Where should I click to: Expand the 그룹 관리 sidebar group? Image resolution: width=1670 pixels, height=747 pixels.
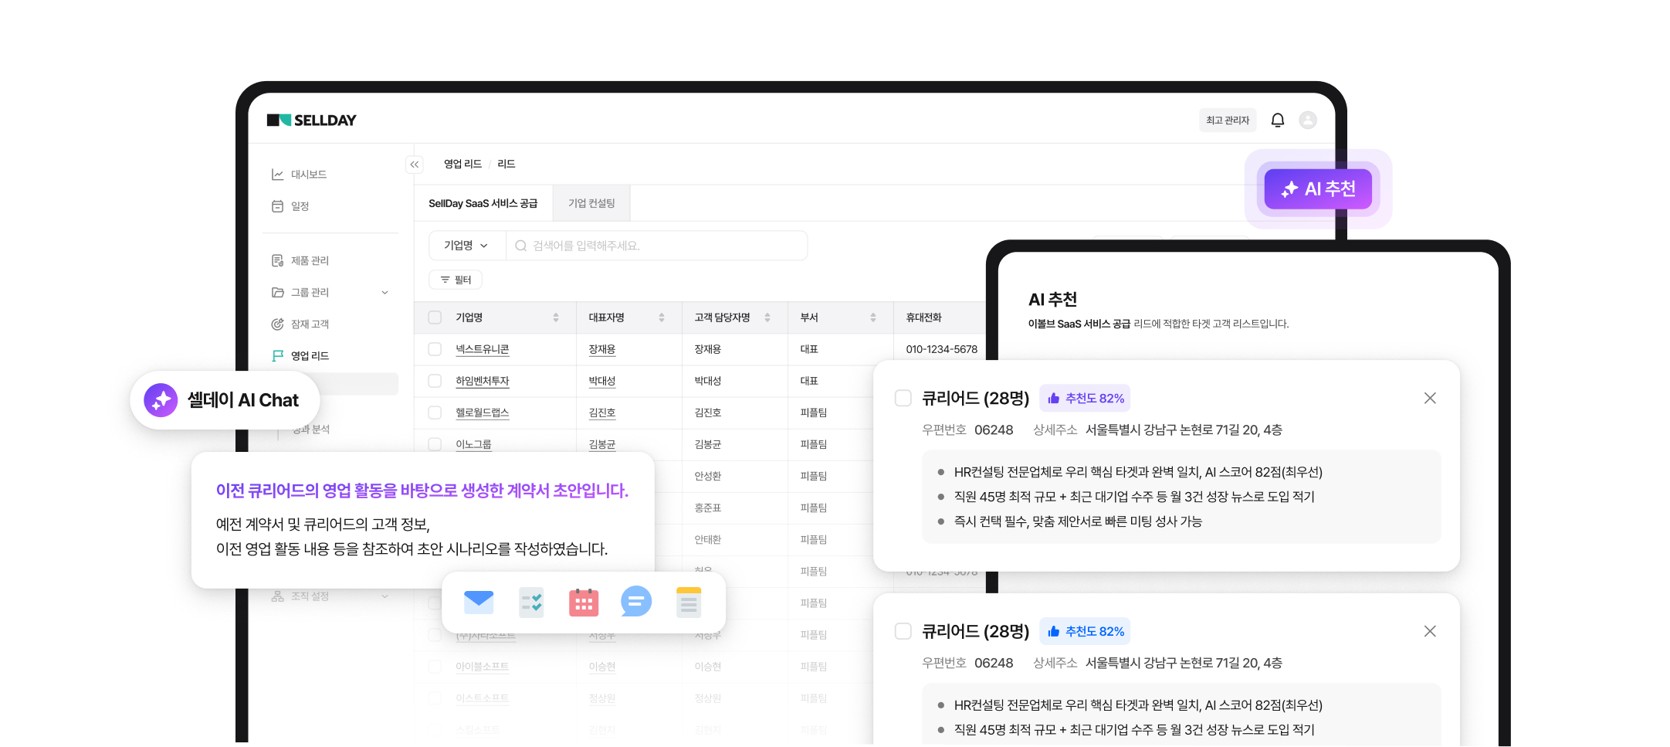pos(385,293)
